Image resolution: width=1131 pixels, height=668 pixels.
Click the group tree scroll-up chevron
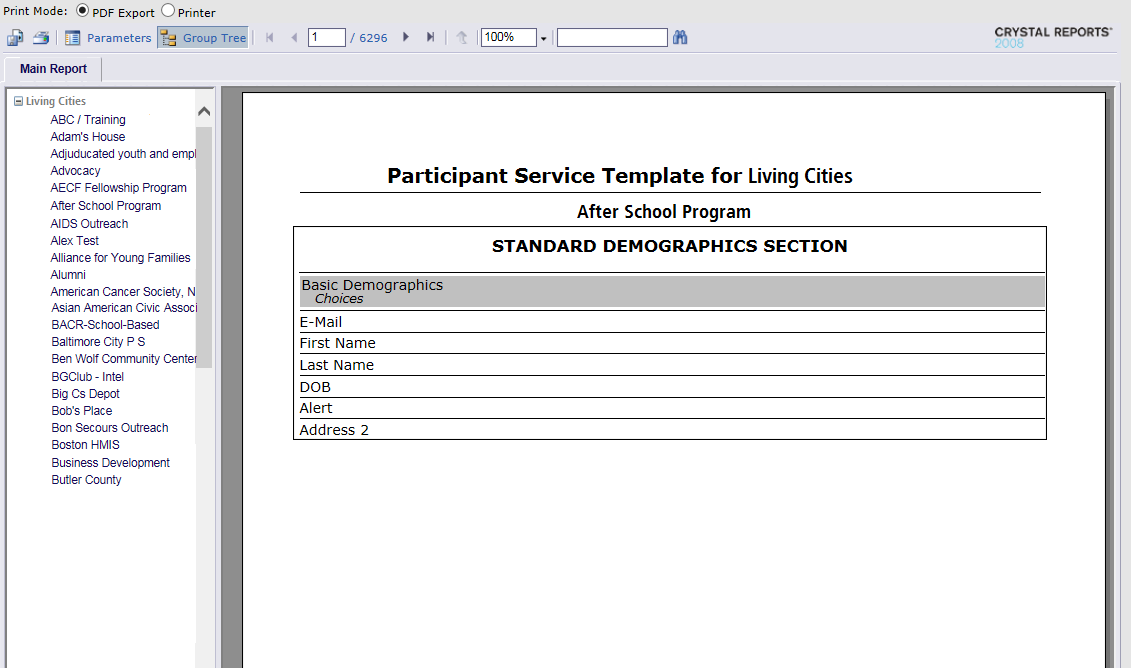pos(204,111)
